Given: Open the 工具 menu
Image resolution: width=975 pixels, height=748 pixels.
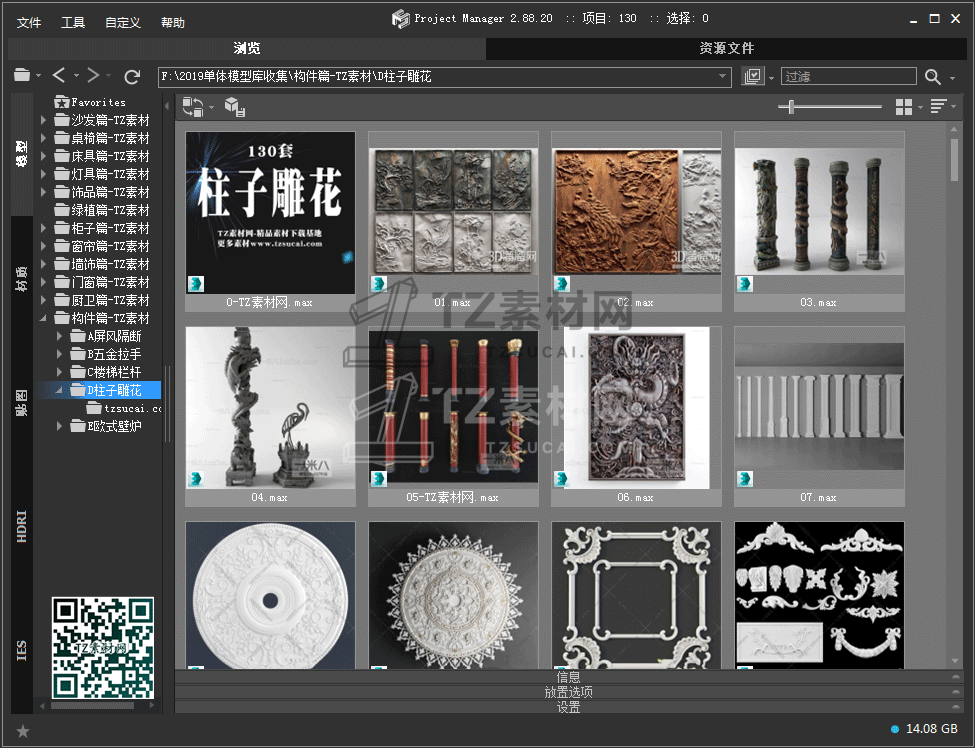Looking at the screenshot, I should [73, 22].
